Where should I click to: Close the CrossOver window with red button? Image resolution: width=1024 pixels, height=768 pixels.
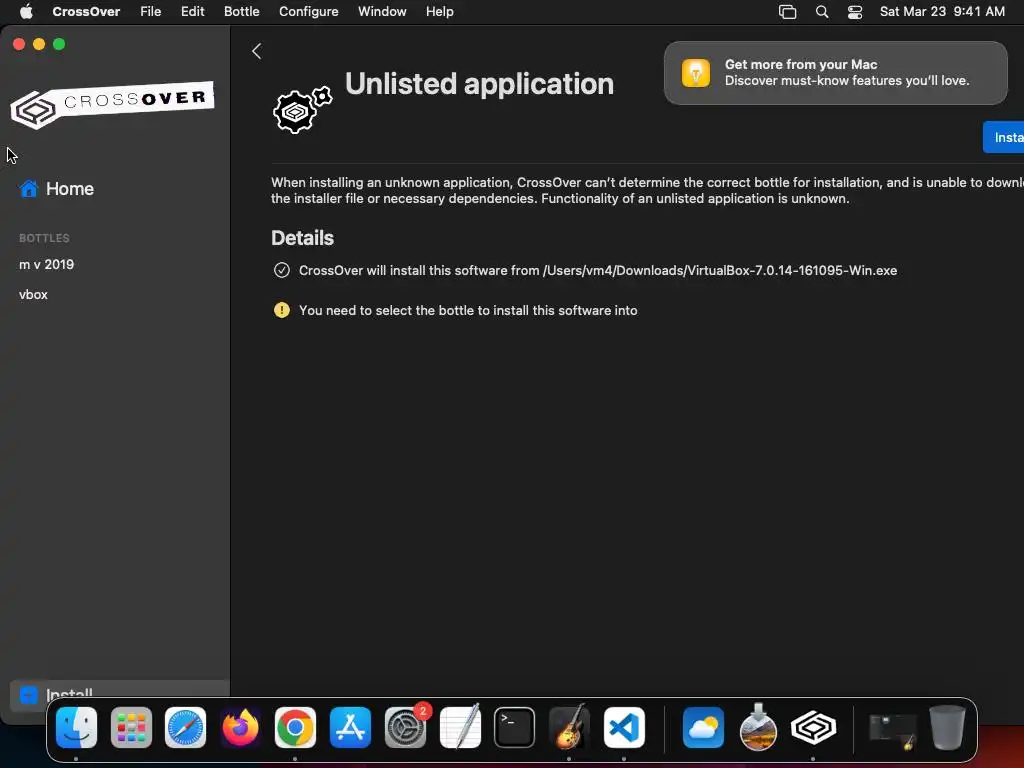(19, 44)
